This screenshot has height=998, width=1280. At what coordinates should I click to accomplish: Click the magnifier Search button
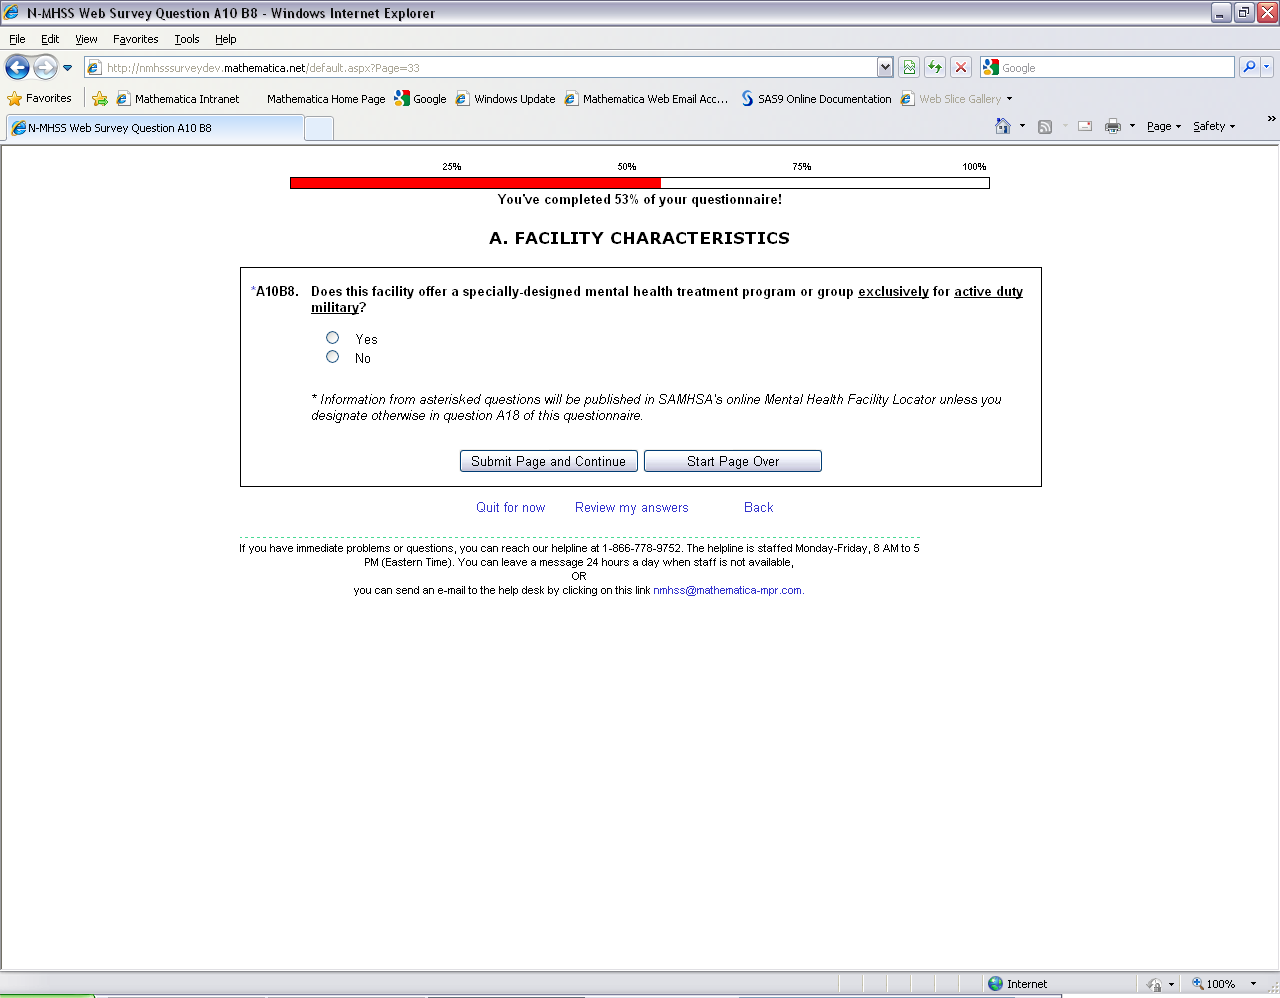point(1249,67)
